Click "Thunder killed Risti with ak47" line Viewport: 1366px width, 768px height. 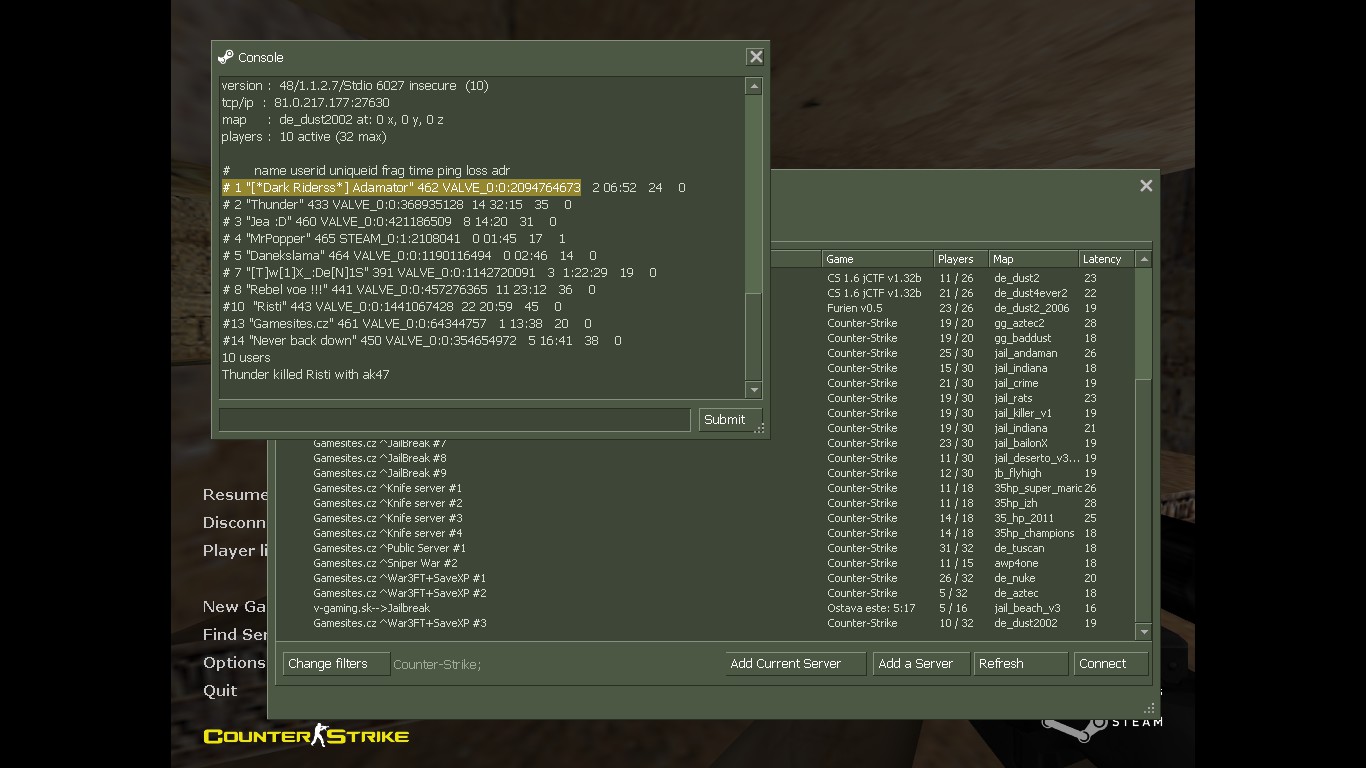pyautogui.click(x=305, y=374)
